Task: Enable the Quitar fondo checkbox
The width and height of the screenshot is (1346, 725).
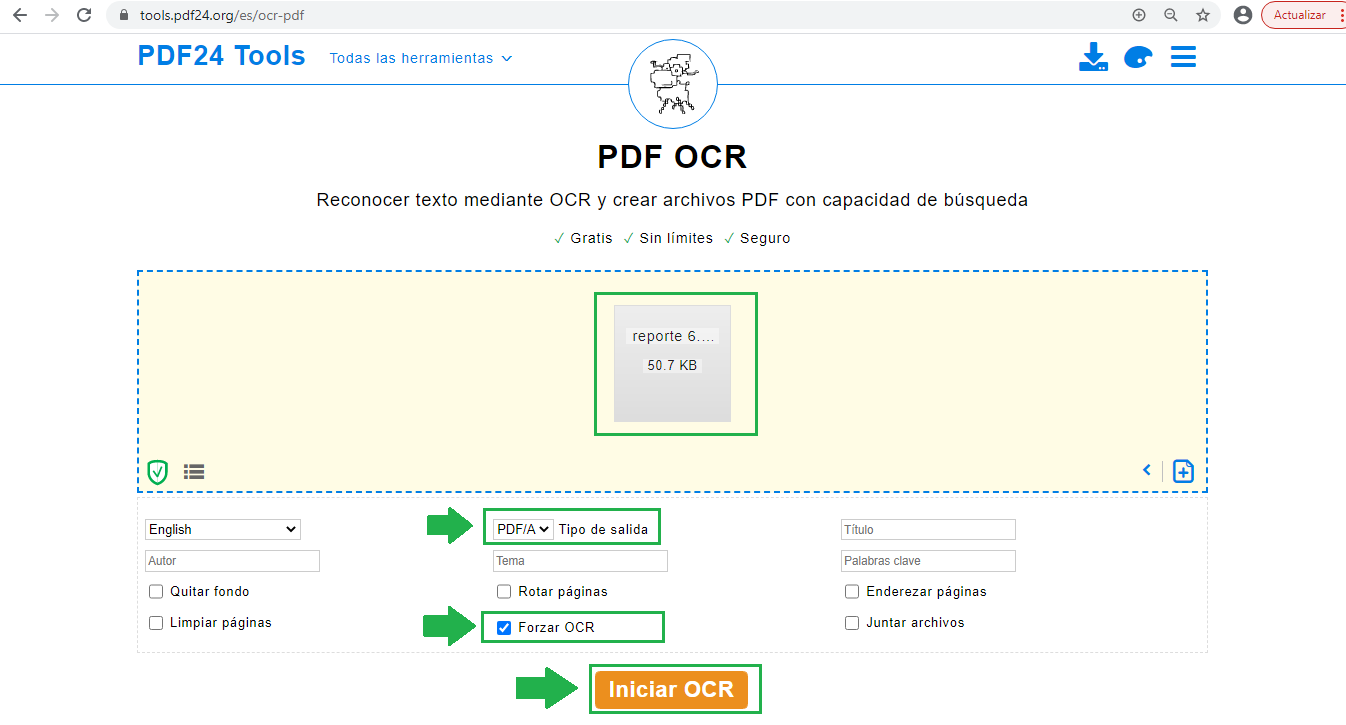Action: tap(156, 591)
